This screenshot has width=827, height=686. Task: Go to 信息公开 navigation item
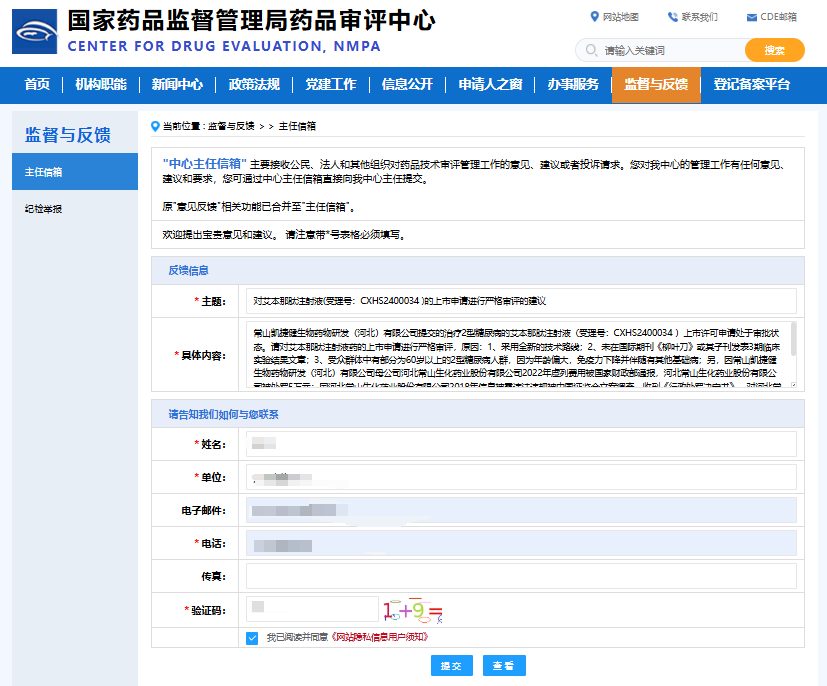click(407, 84)
